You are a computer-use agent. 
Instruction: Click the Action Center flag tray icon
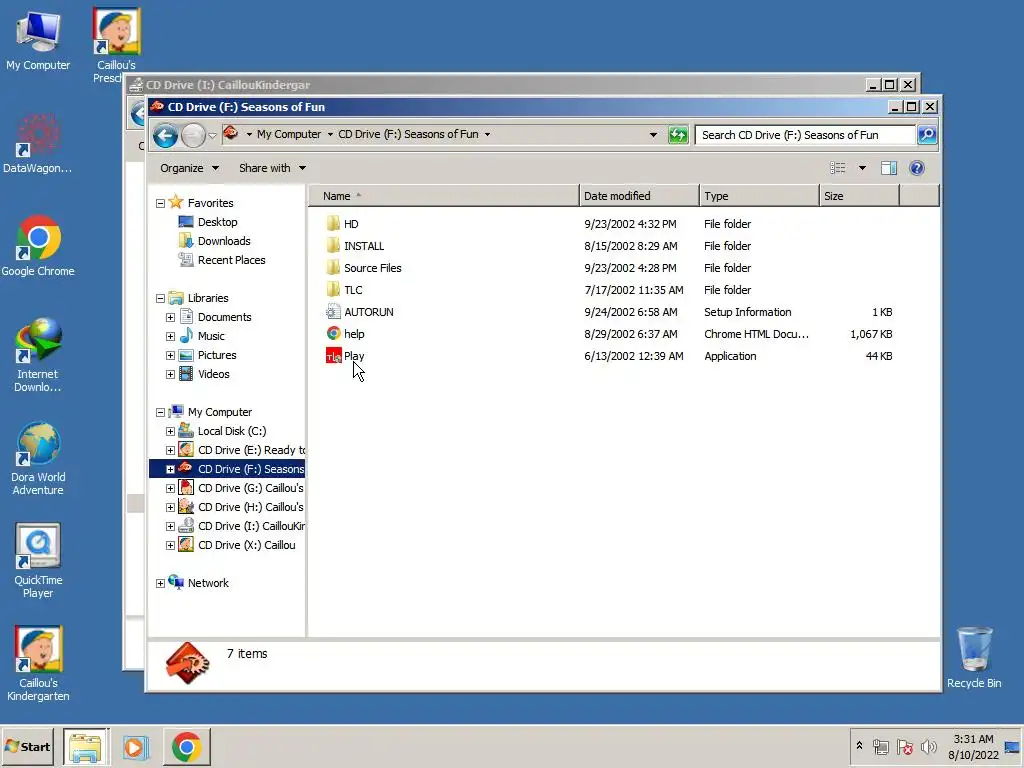pyautogui.click(x=904, y=746)
